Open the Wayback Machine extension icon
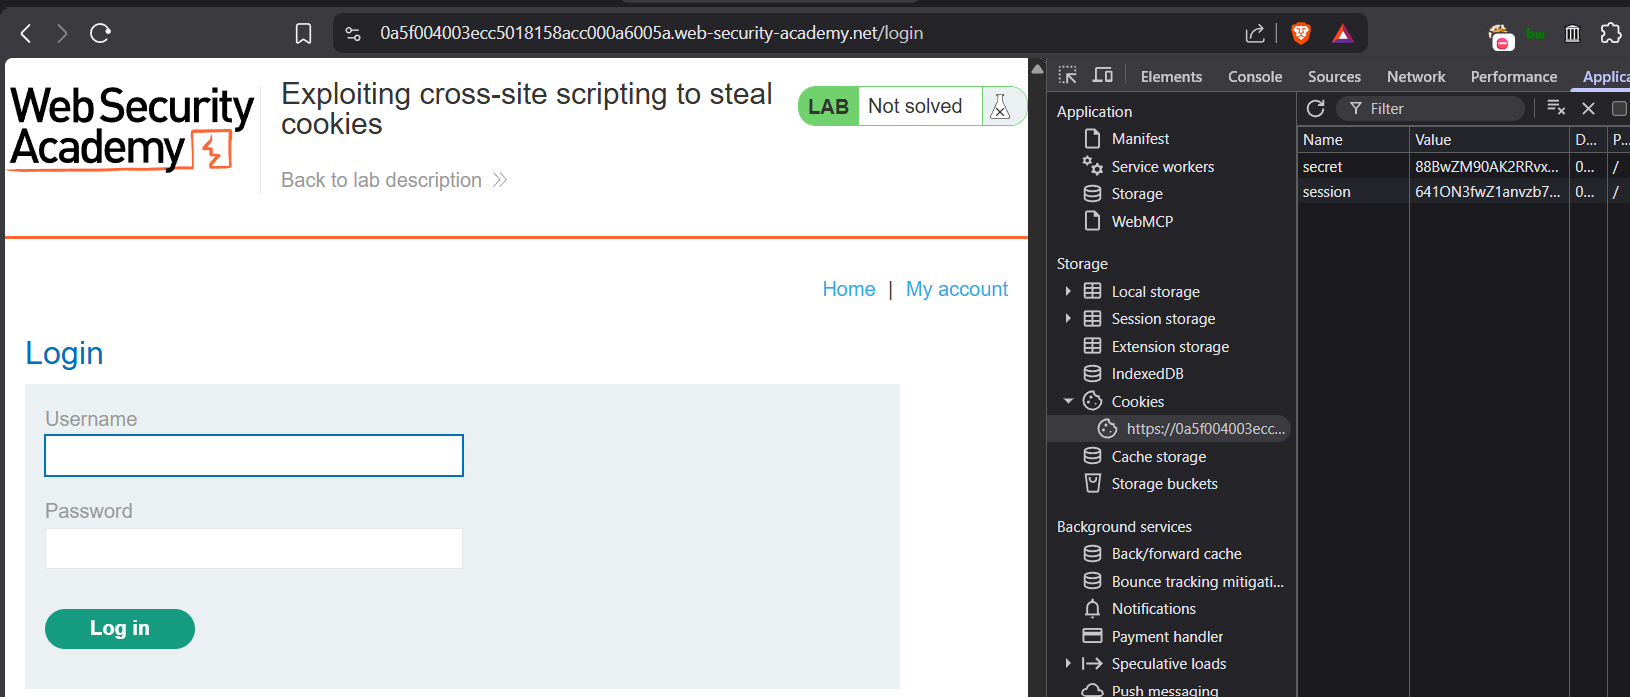The width and height of the screenshot is (1630, 697). [1572, 34]
